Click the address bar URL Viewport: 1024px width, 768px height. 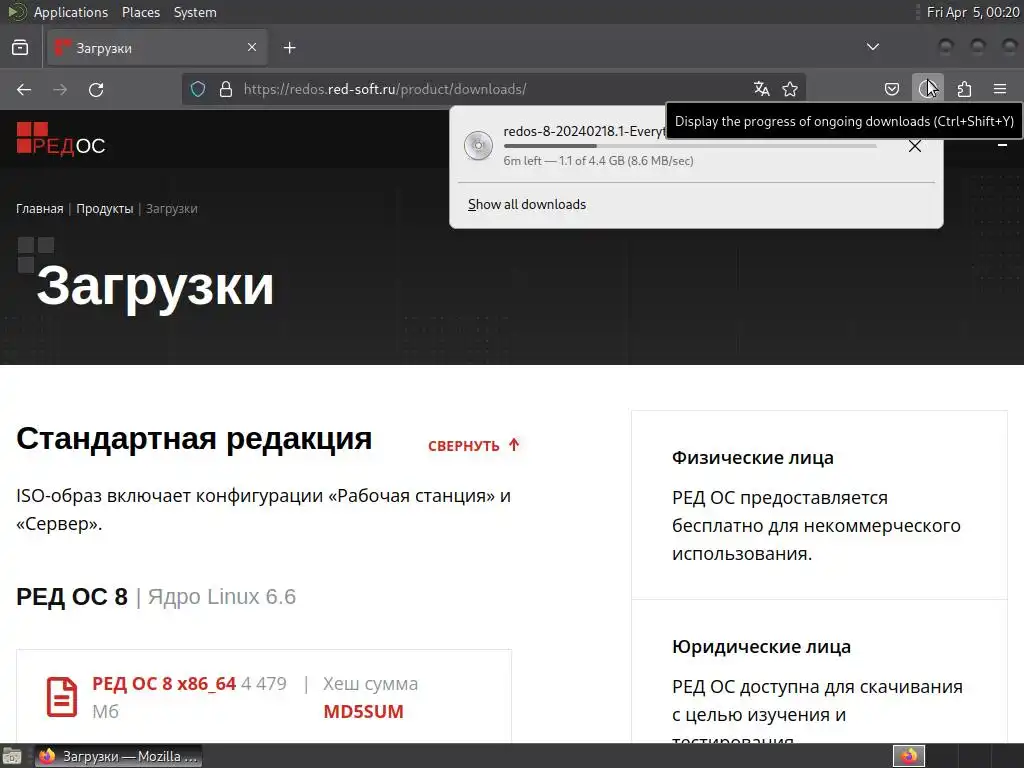point(385,89)
